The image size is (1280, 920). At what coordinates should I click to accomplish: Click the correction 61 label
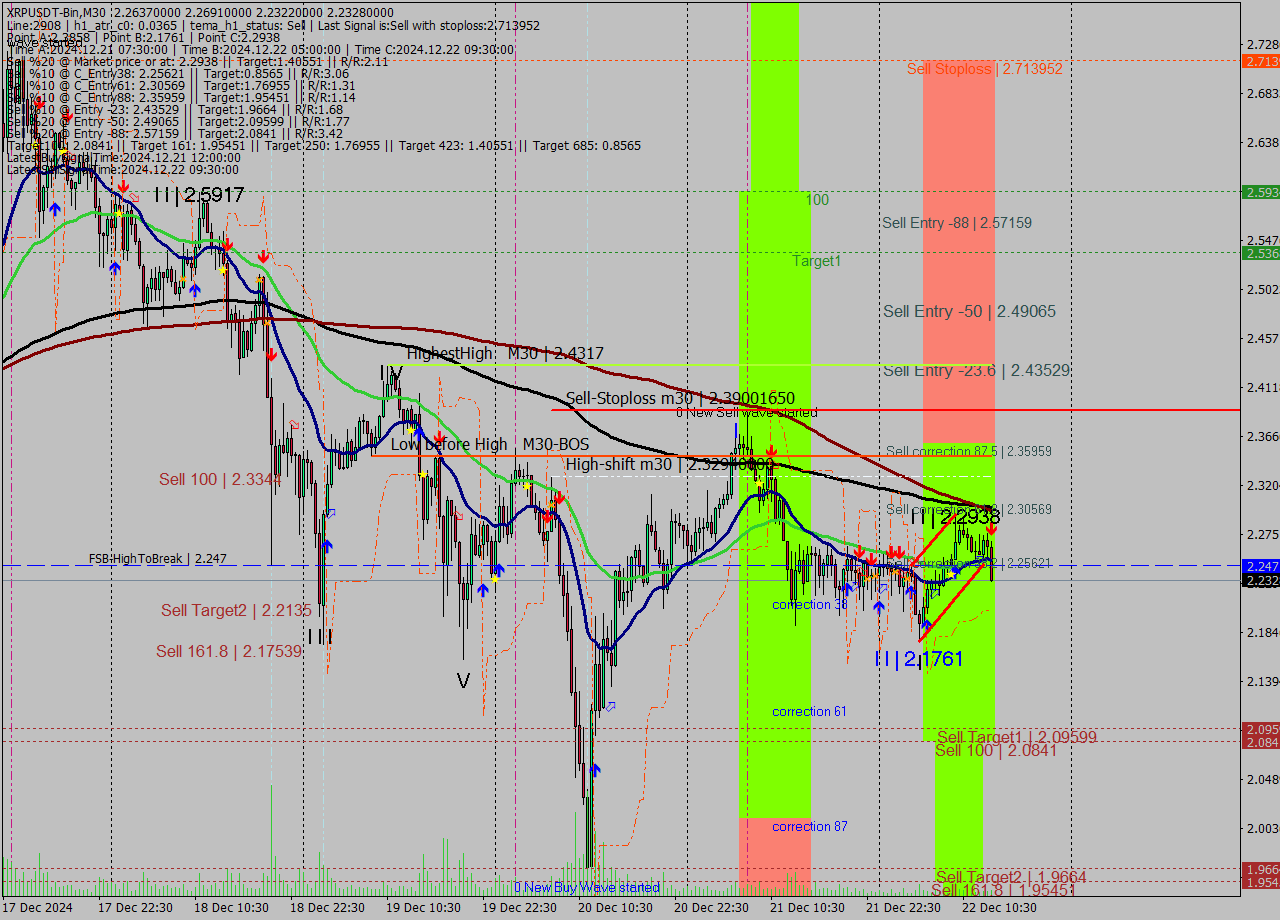coord(810,712)
